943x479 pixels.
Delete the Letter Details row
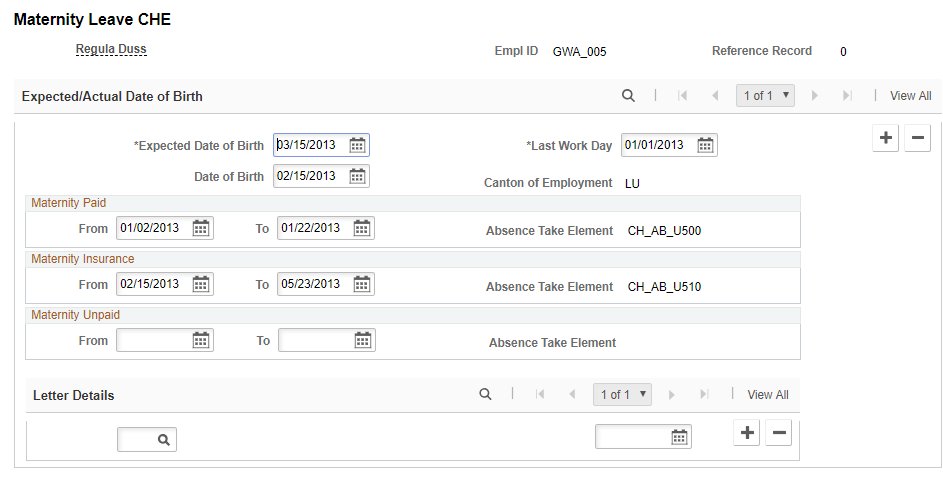tap(779, 433)
